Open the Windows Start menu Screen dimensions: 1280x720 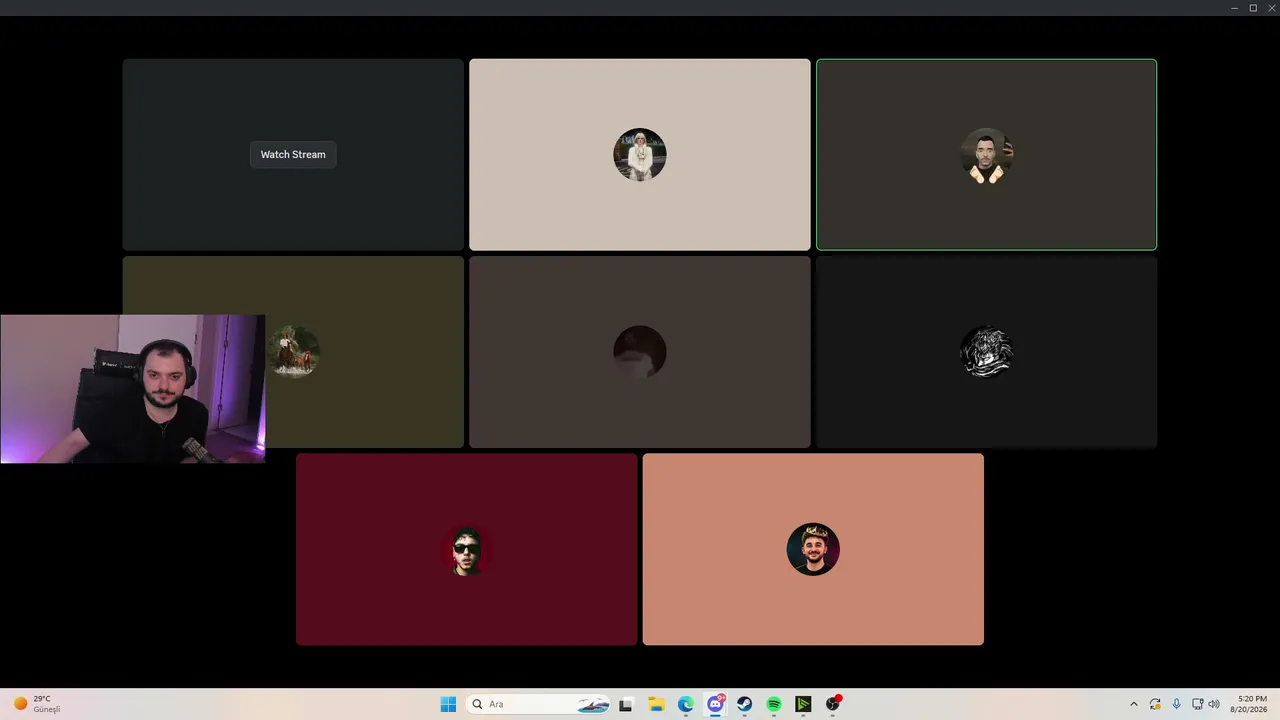pyautogui.click(x=448, y=704)
